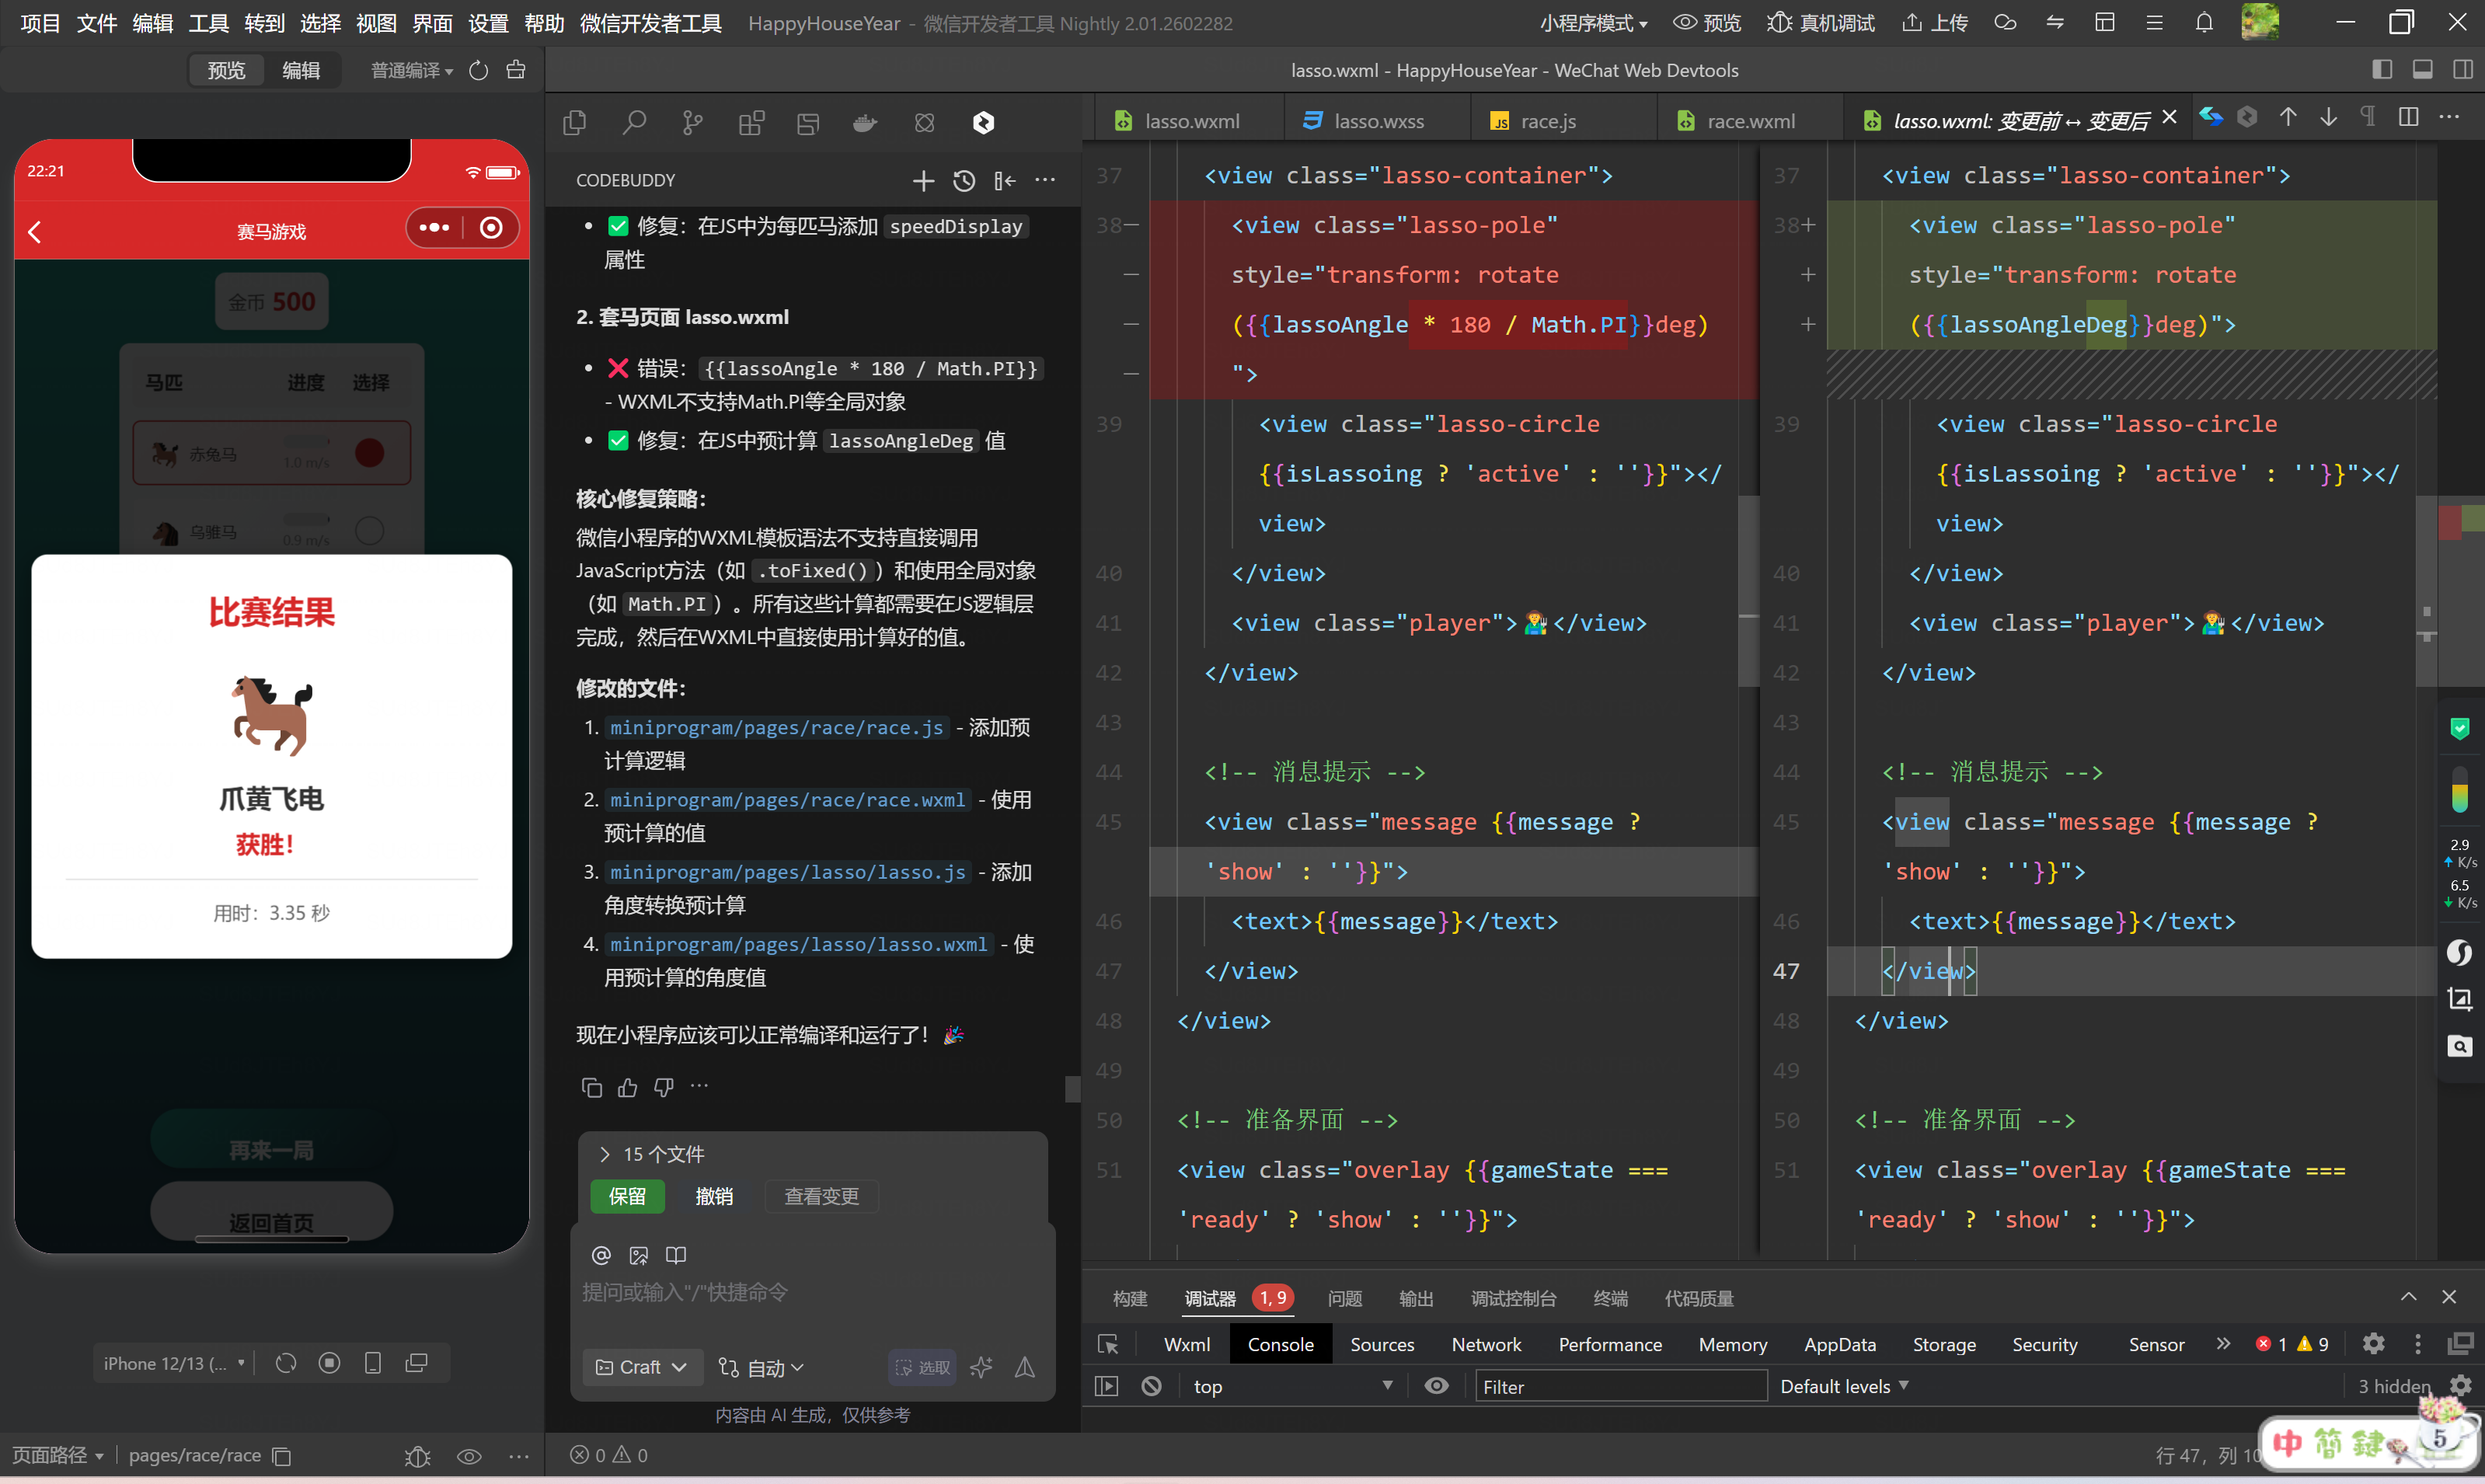
Task: Expand the 15 个文件 list
Action: pos(604,1154)
